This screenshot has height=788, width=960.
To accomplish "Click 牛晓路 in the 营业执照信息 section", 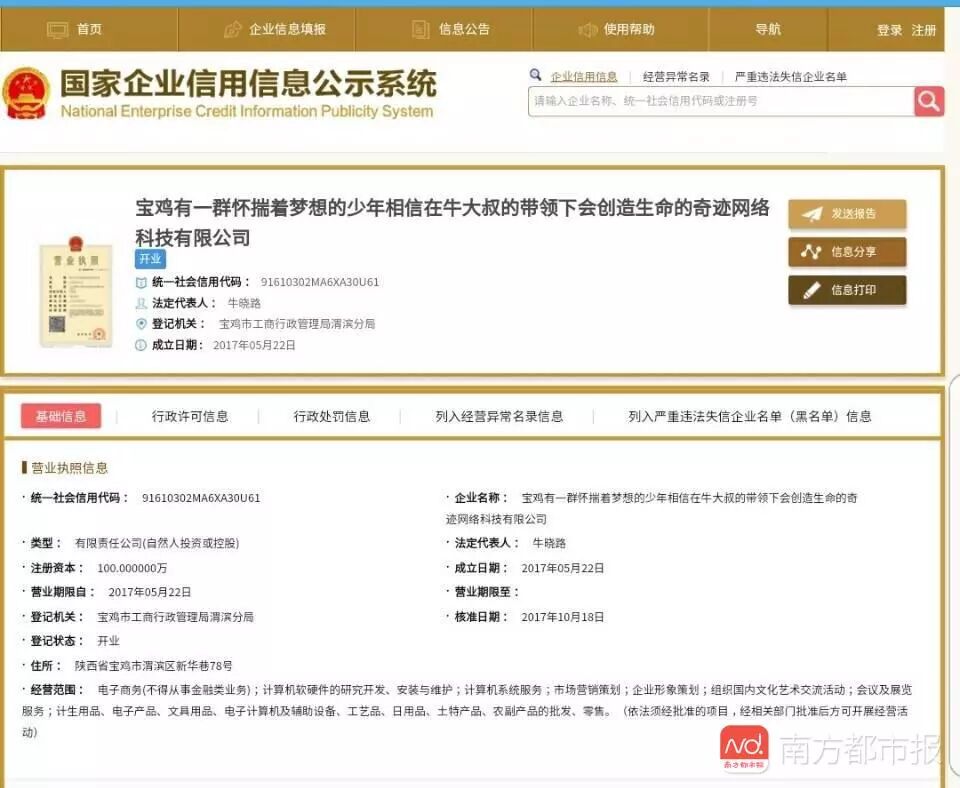I will [x=549, y=543].
